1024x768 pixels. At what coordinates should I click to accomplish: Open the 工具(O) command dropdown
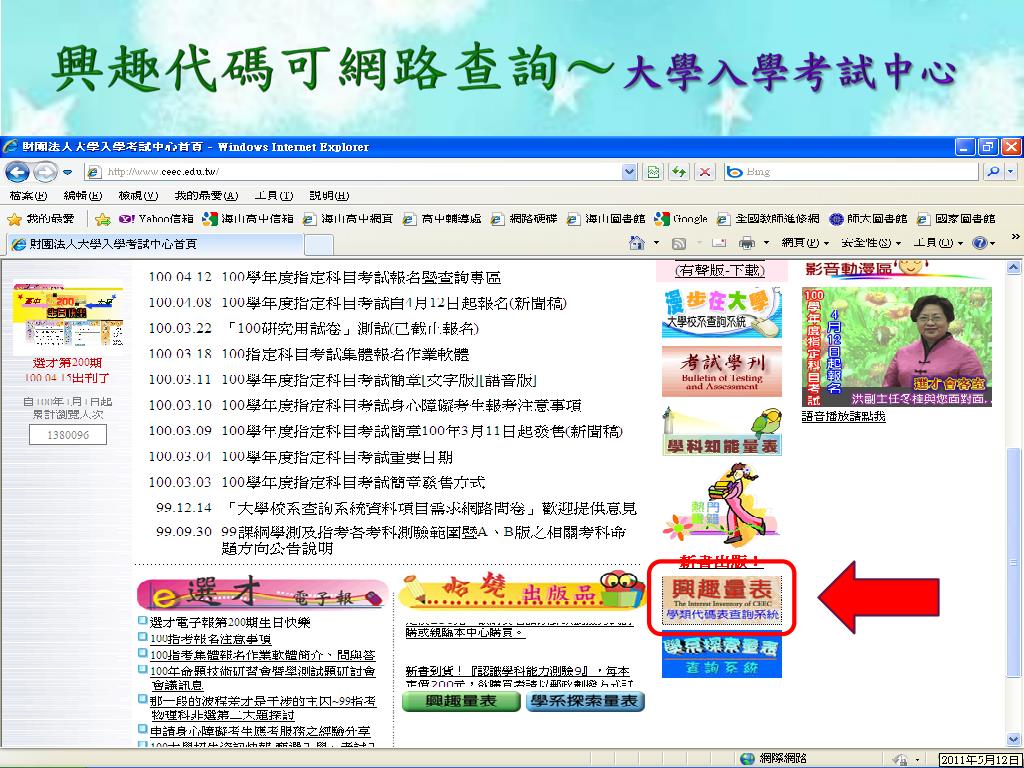pyautogui.click(x=937, y=243)
